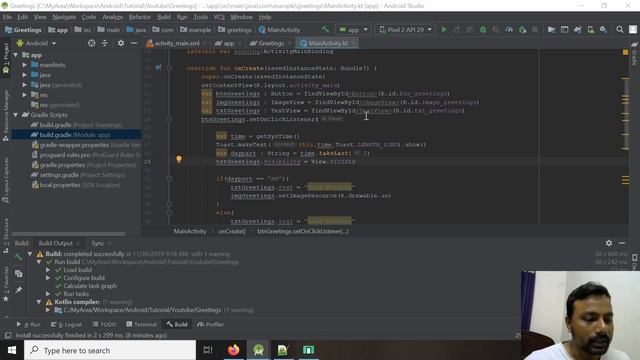
Task: Open the Android view selector dropdown
Action: tap(37, 43)
